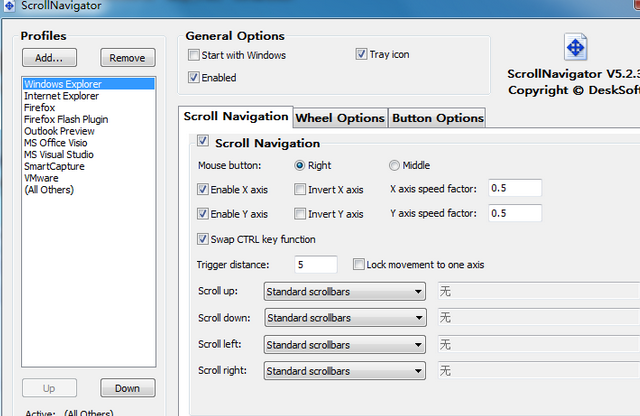
Task: Select Middle mouse button radio
Action: (394, 165)
